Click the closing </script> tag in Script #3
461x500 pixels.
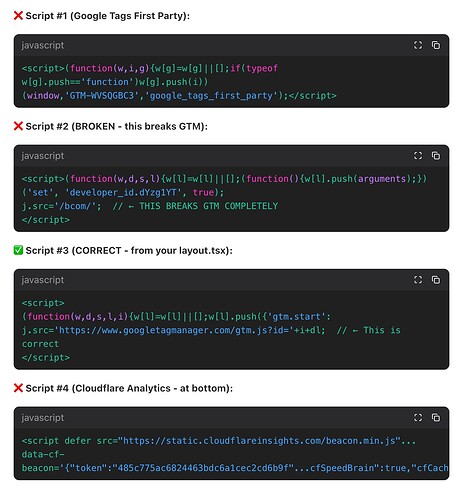(46, 358)
